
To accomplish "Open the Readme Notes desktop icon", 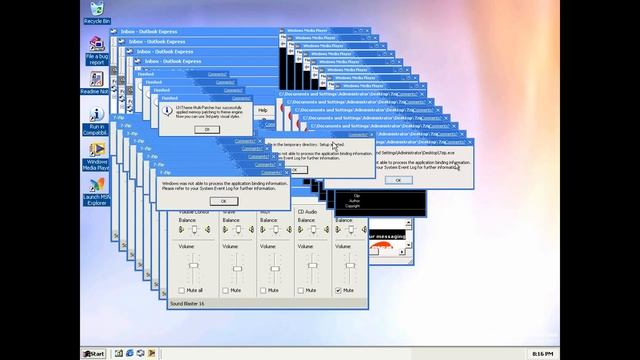I will pyautogui.click(x=96, y=83).
